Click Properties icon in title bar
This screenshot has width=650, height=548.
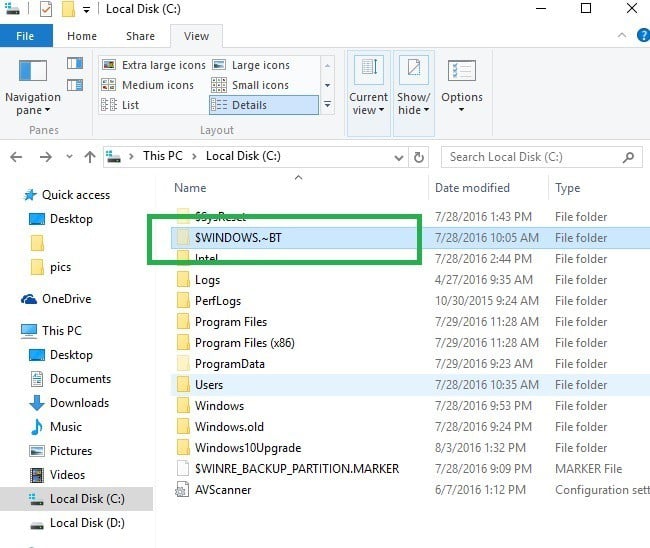[46, 9]
